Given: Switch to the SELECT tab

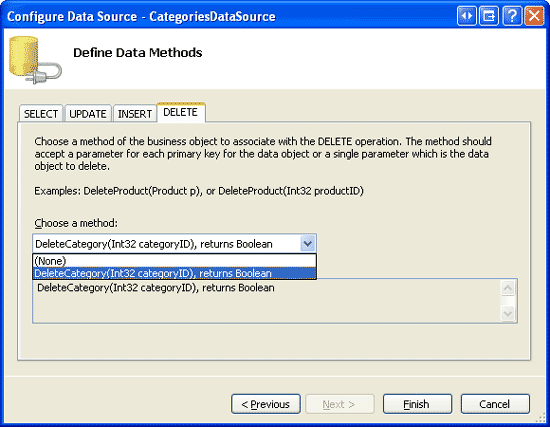Looking at the screenshot, I should (41, 114).
